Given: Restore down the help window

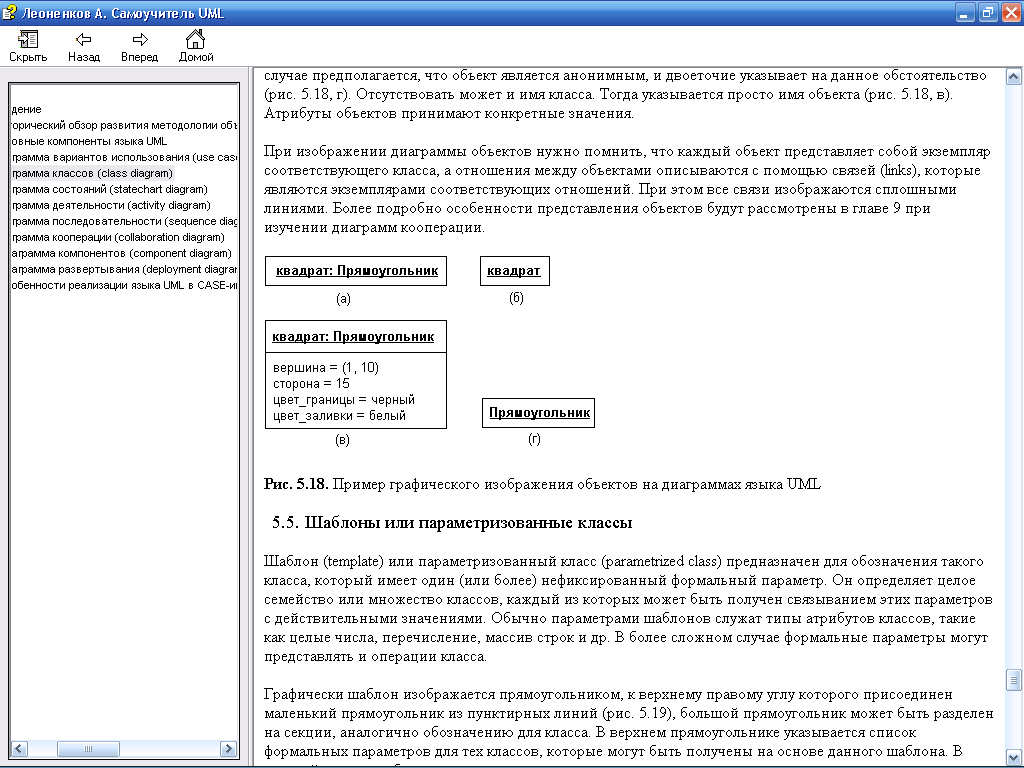Looking at the screenshot, I should [x=988, y=12].
